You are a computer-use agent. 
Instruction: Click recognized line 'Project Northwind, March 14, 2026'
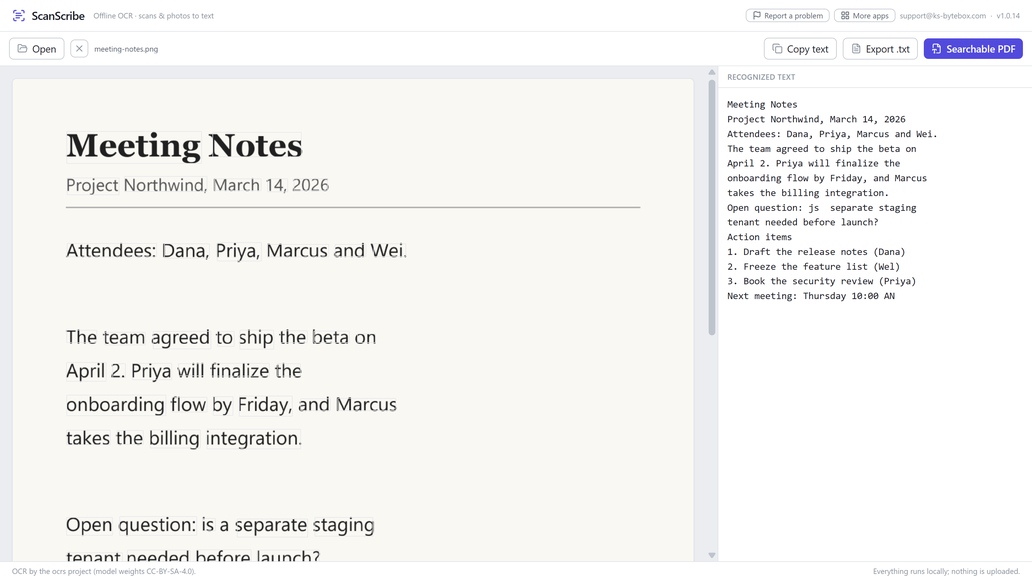pyautogui.click(x=816, y=119)
